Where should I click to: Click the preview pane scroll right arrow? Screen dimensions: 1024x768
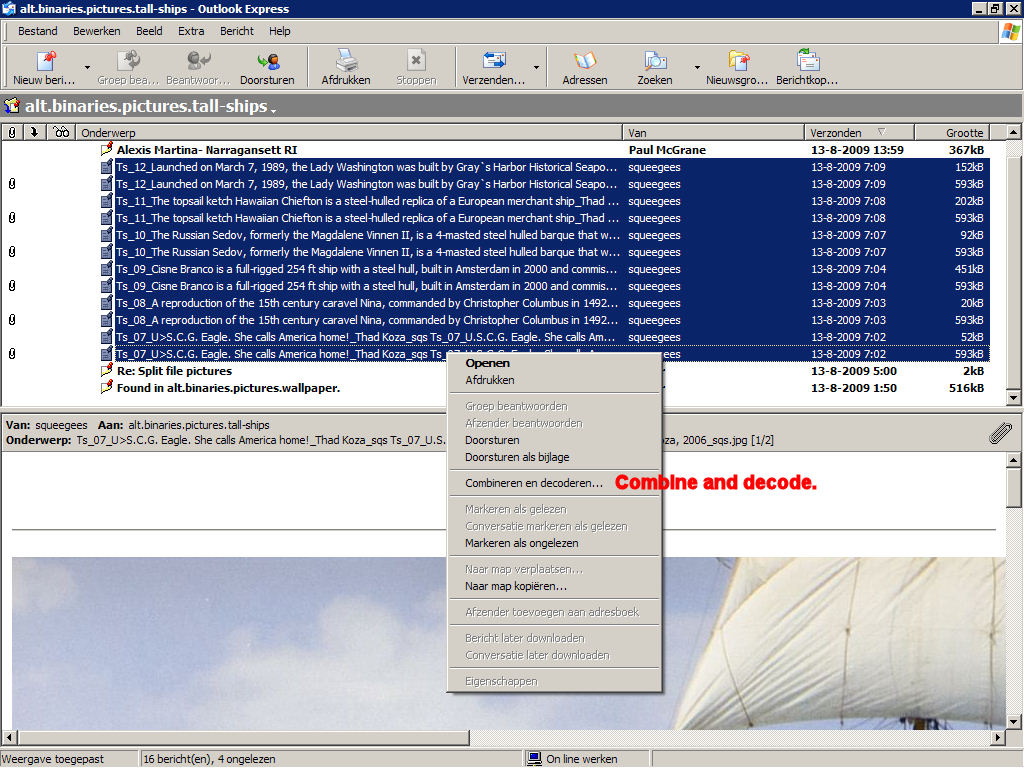coord(997,737)
